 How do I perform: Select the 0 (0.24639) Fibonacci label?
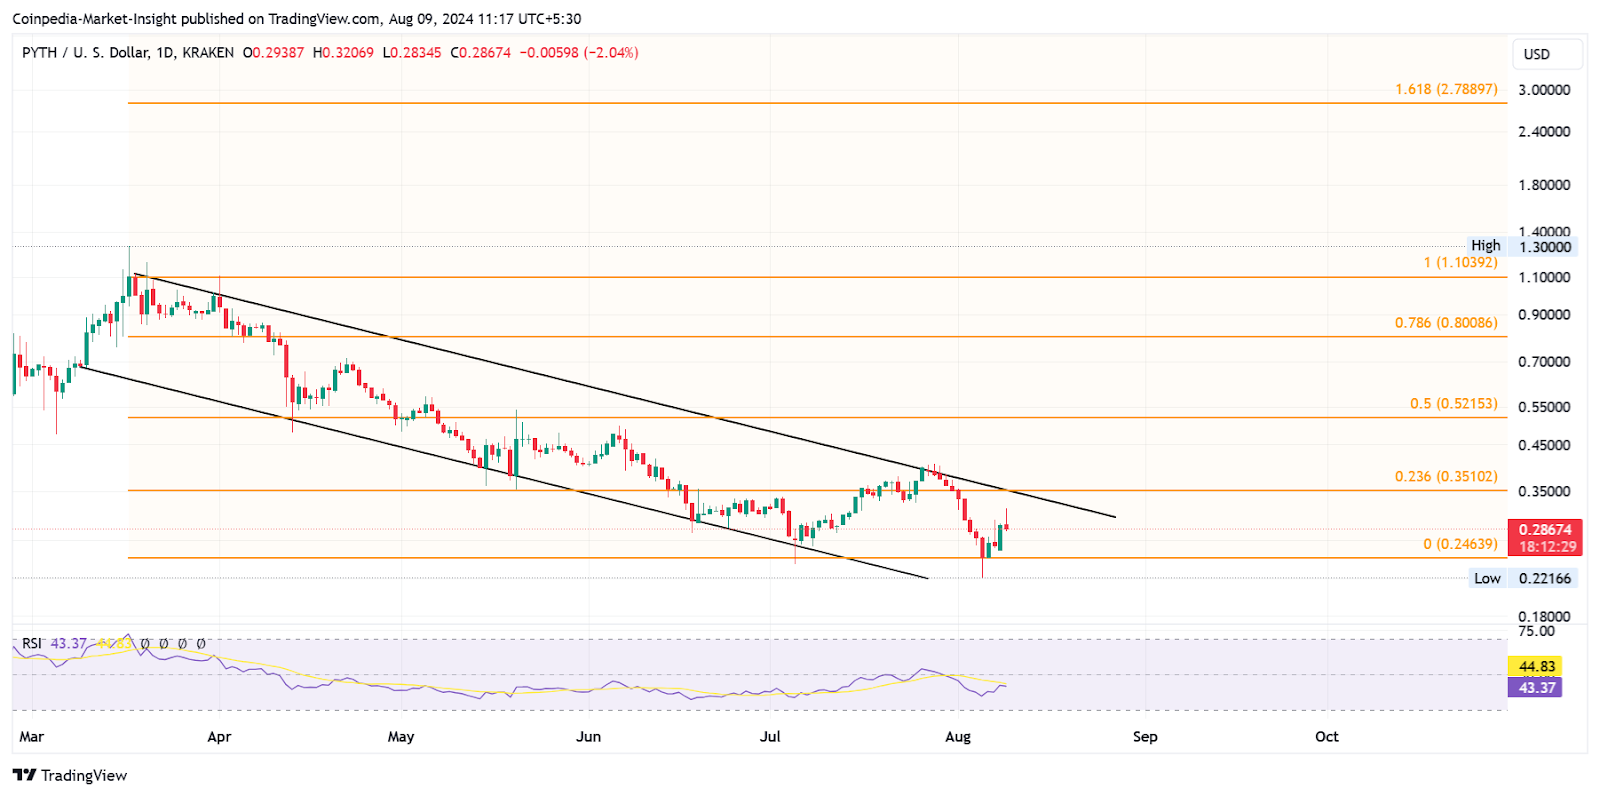(1461, 544)
